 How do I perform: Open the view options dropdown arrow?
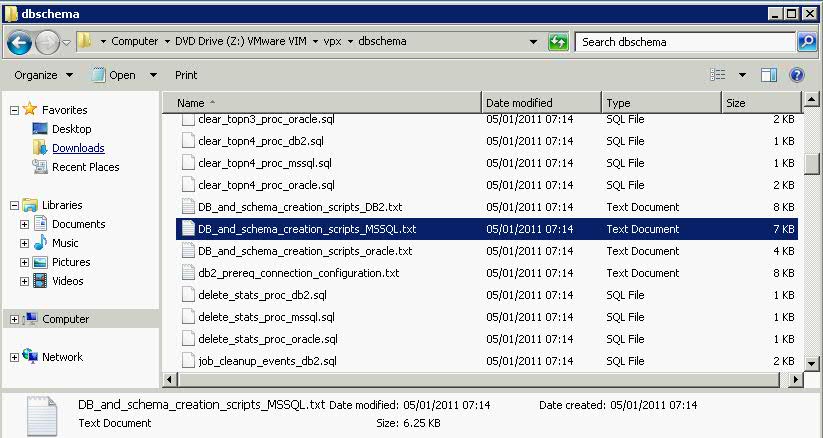pos(743,75)
